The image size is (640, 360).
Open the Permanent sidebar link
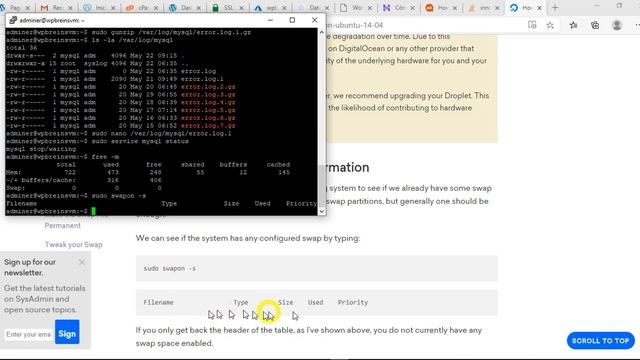coord(62,225)
